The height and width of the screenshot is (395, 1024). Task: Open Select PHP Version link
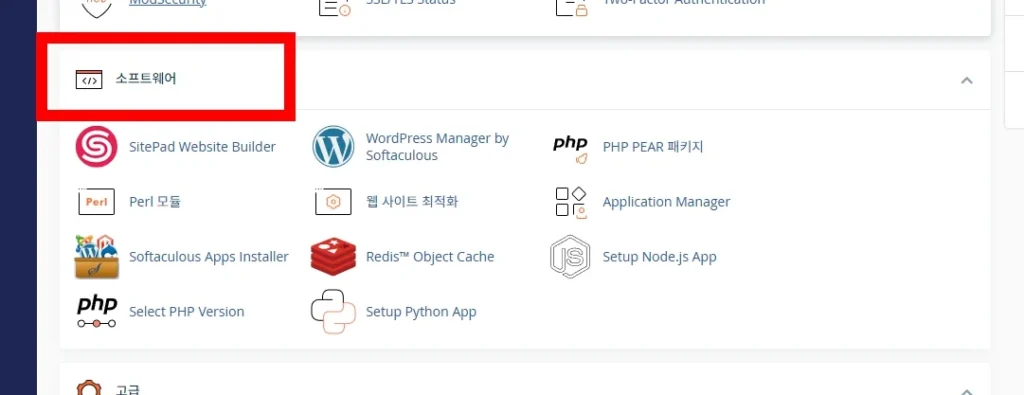coord(187,311)
